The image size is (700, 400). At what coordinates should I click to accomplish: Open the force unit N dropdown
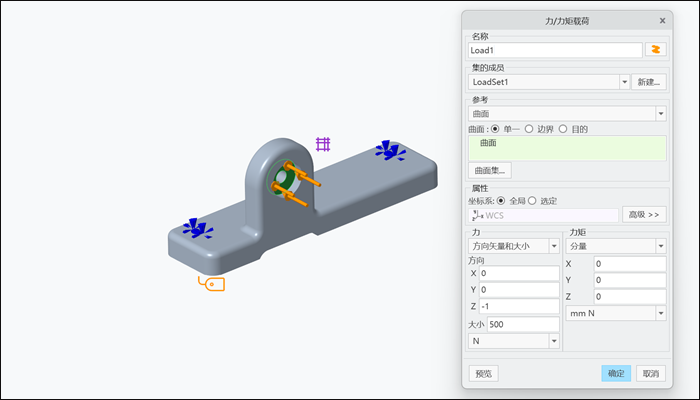pyautogui.click(x=554, y=341)
